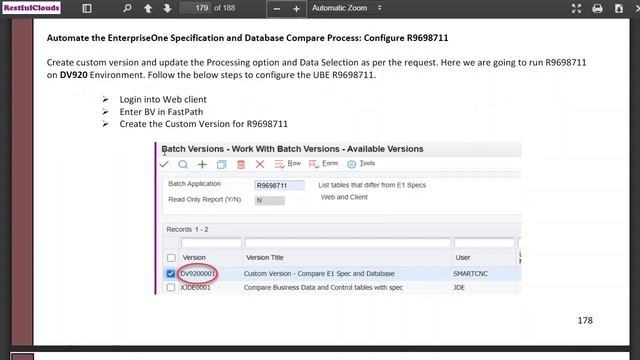This screenshot has height=360, width=640.
Task: Click the page number 178 footer
Action: [x=585, y=320]
